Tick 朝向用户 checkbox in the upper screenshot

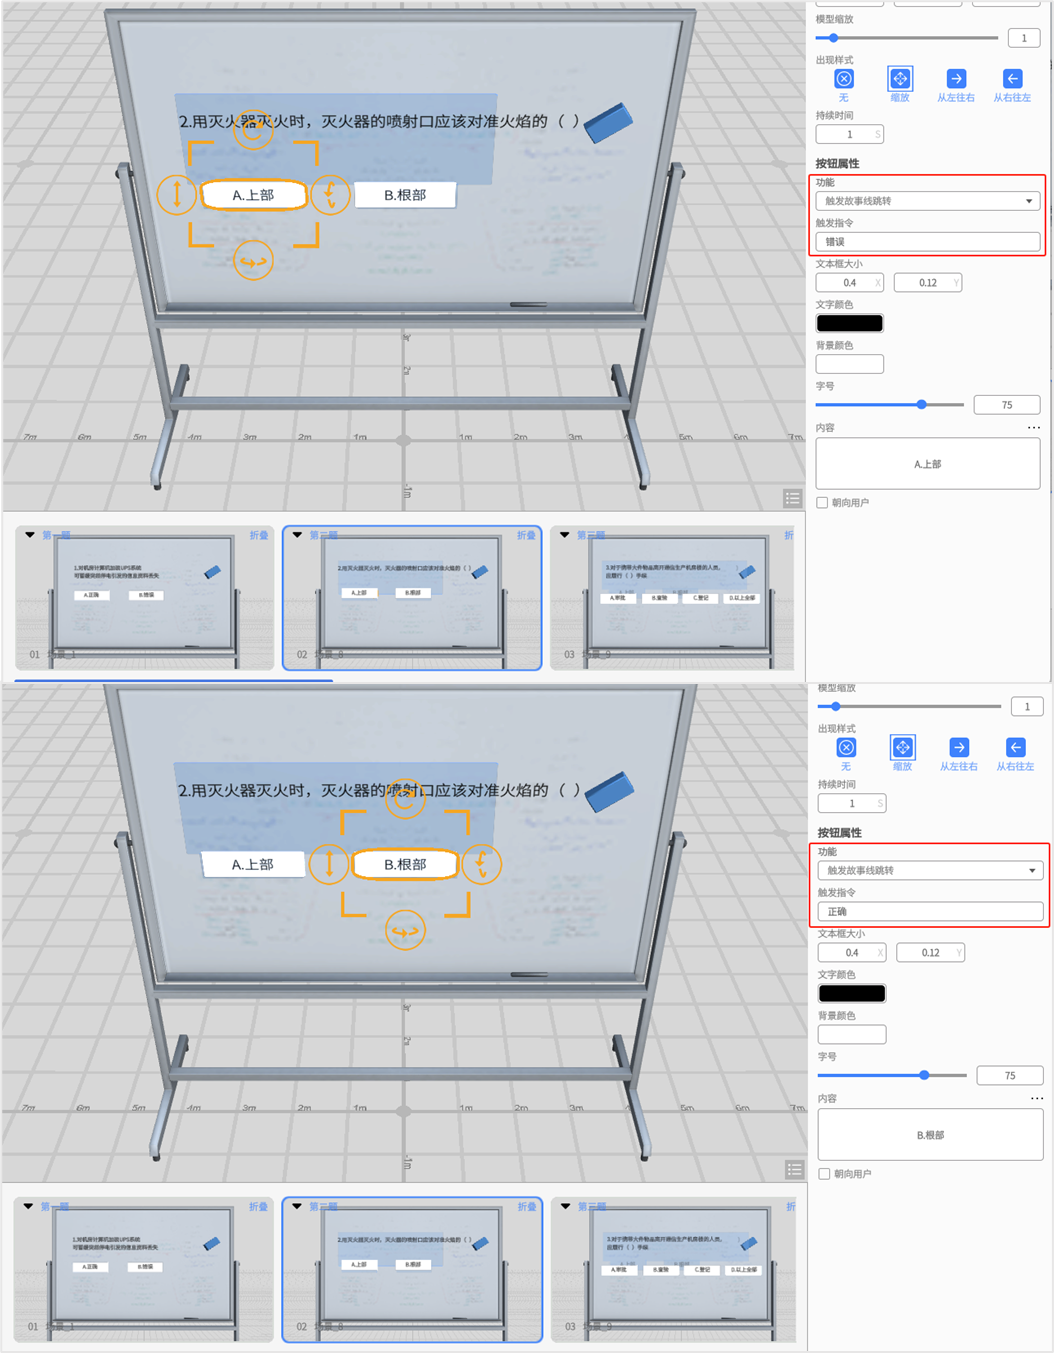point(822,503)
